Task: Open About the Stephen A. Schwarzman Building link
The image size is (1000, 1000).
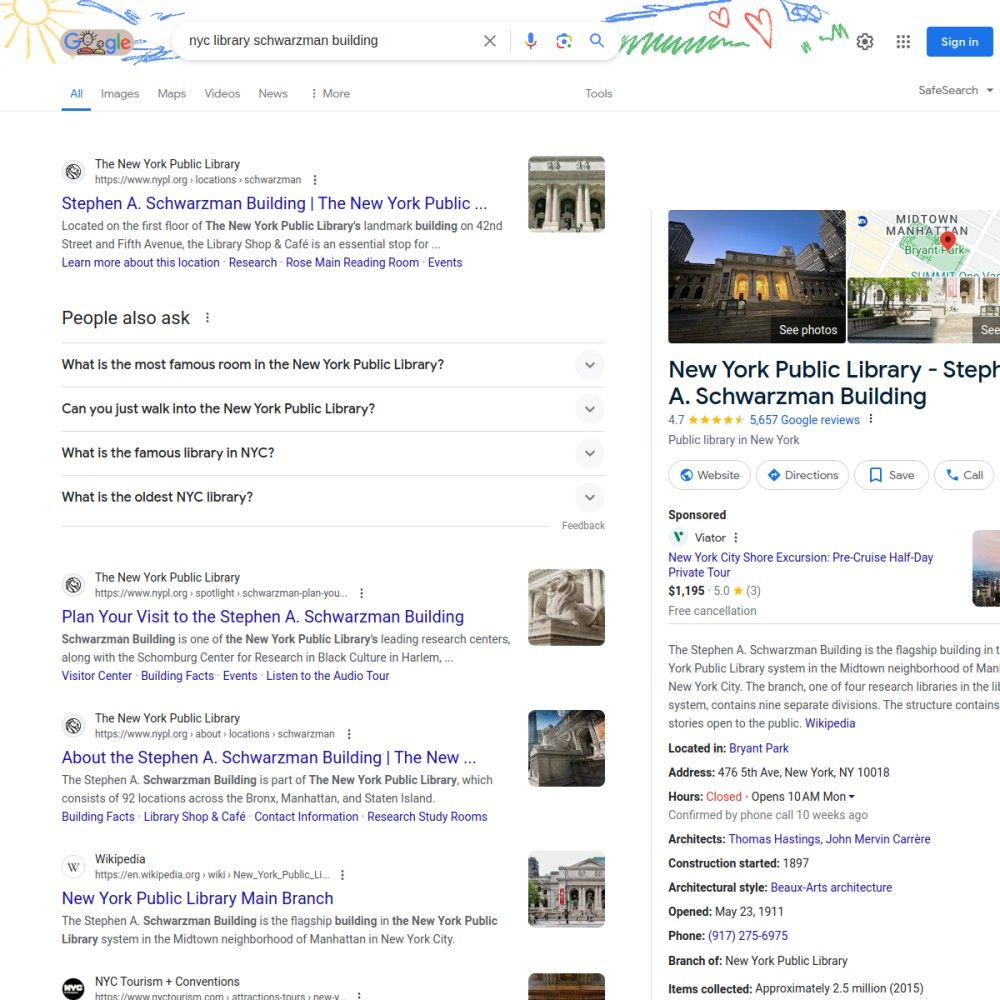Action: click(268, 758)
